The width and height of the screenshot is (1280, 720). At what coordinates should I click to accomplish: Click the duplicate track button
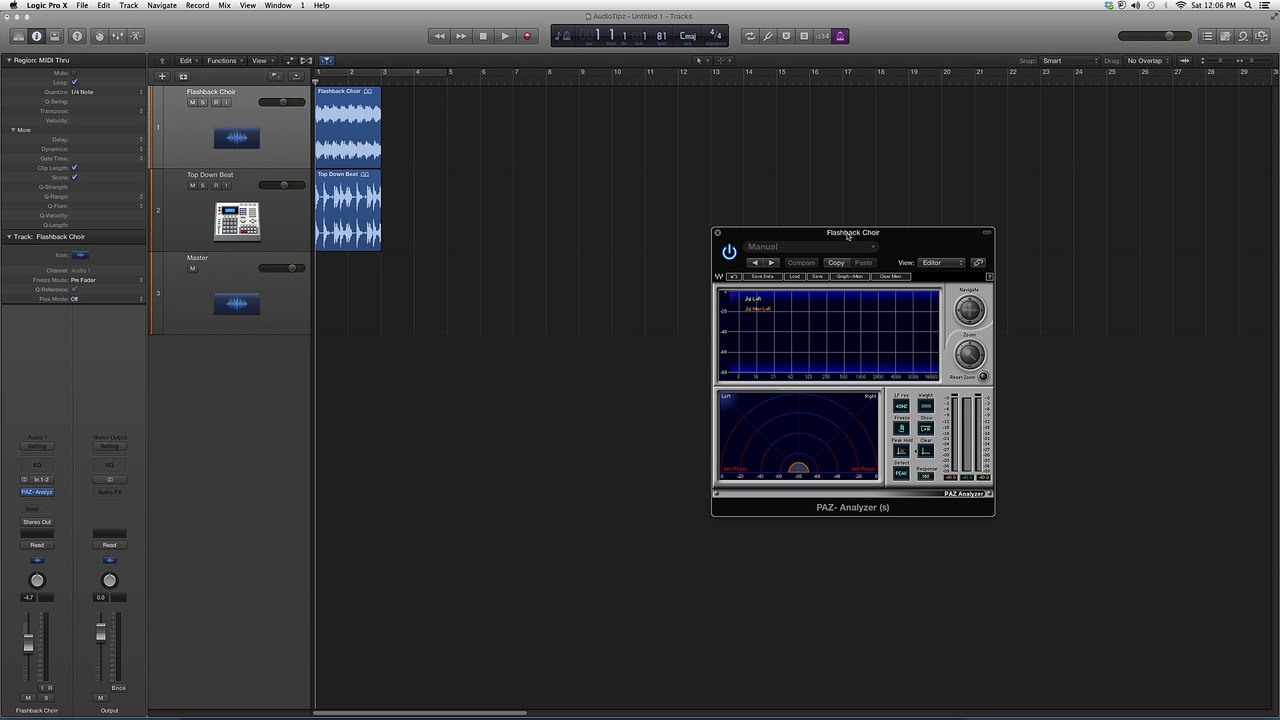183,76
